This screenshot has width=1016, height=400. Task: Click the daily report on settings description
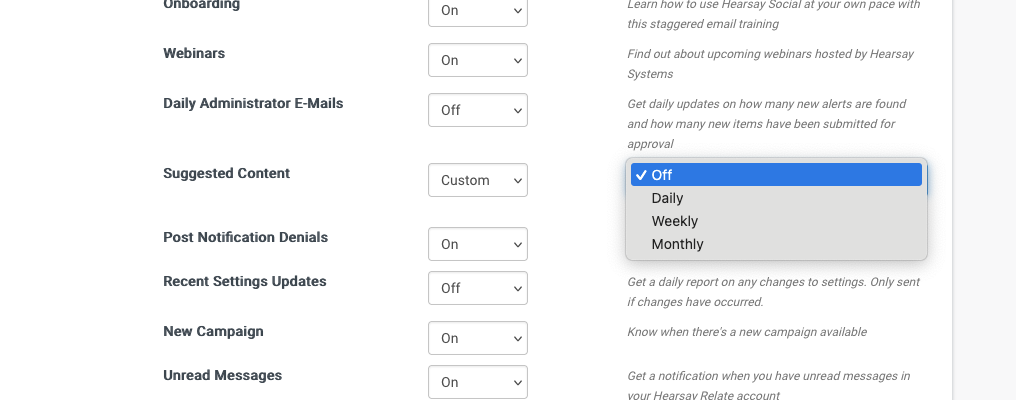tap(774, 292)
